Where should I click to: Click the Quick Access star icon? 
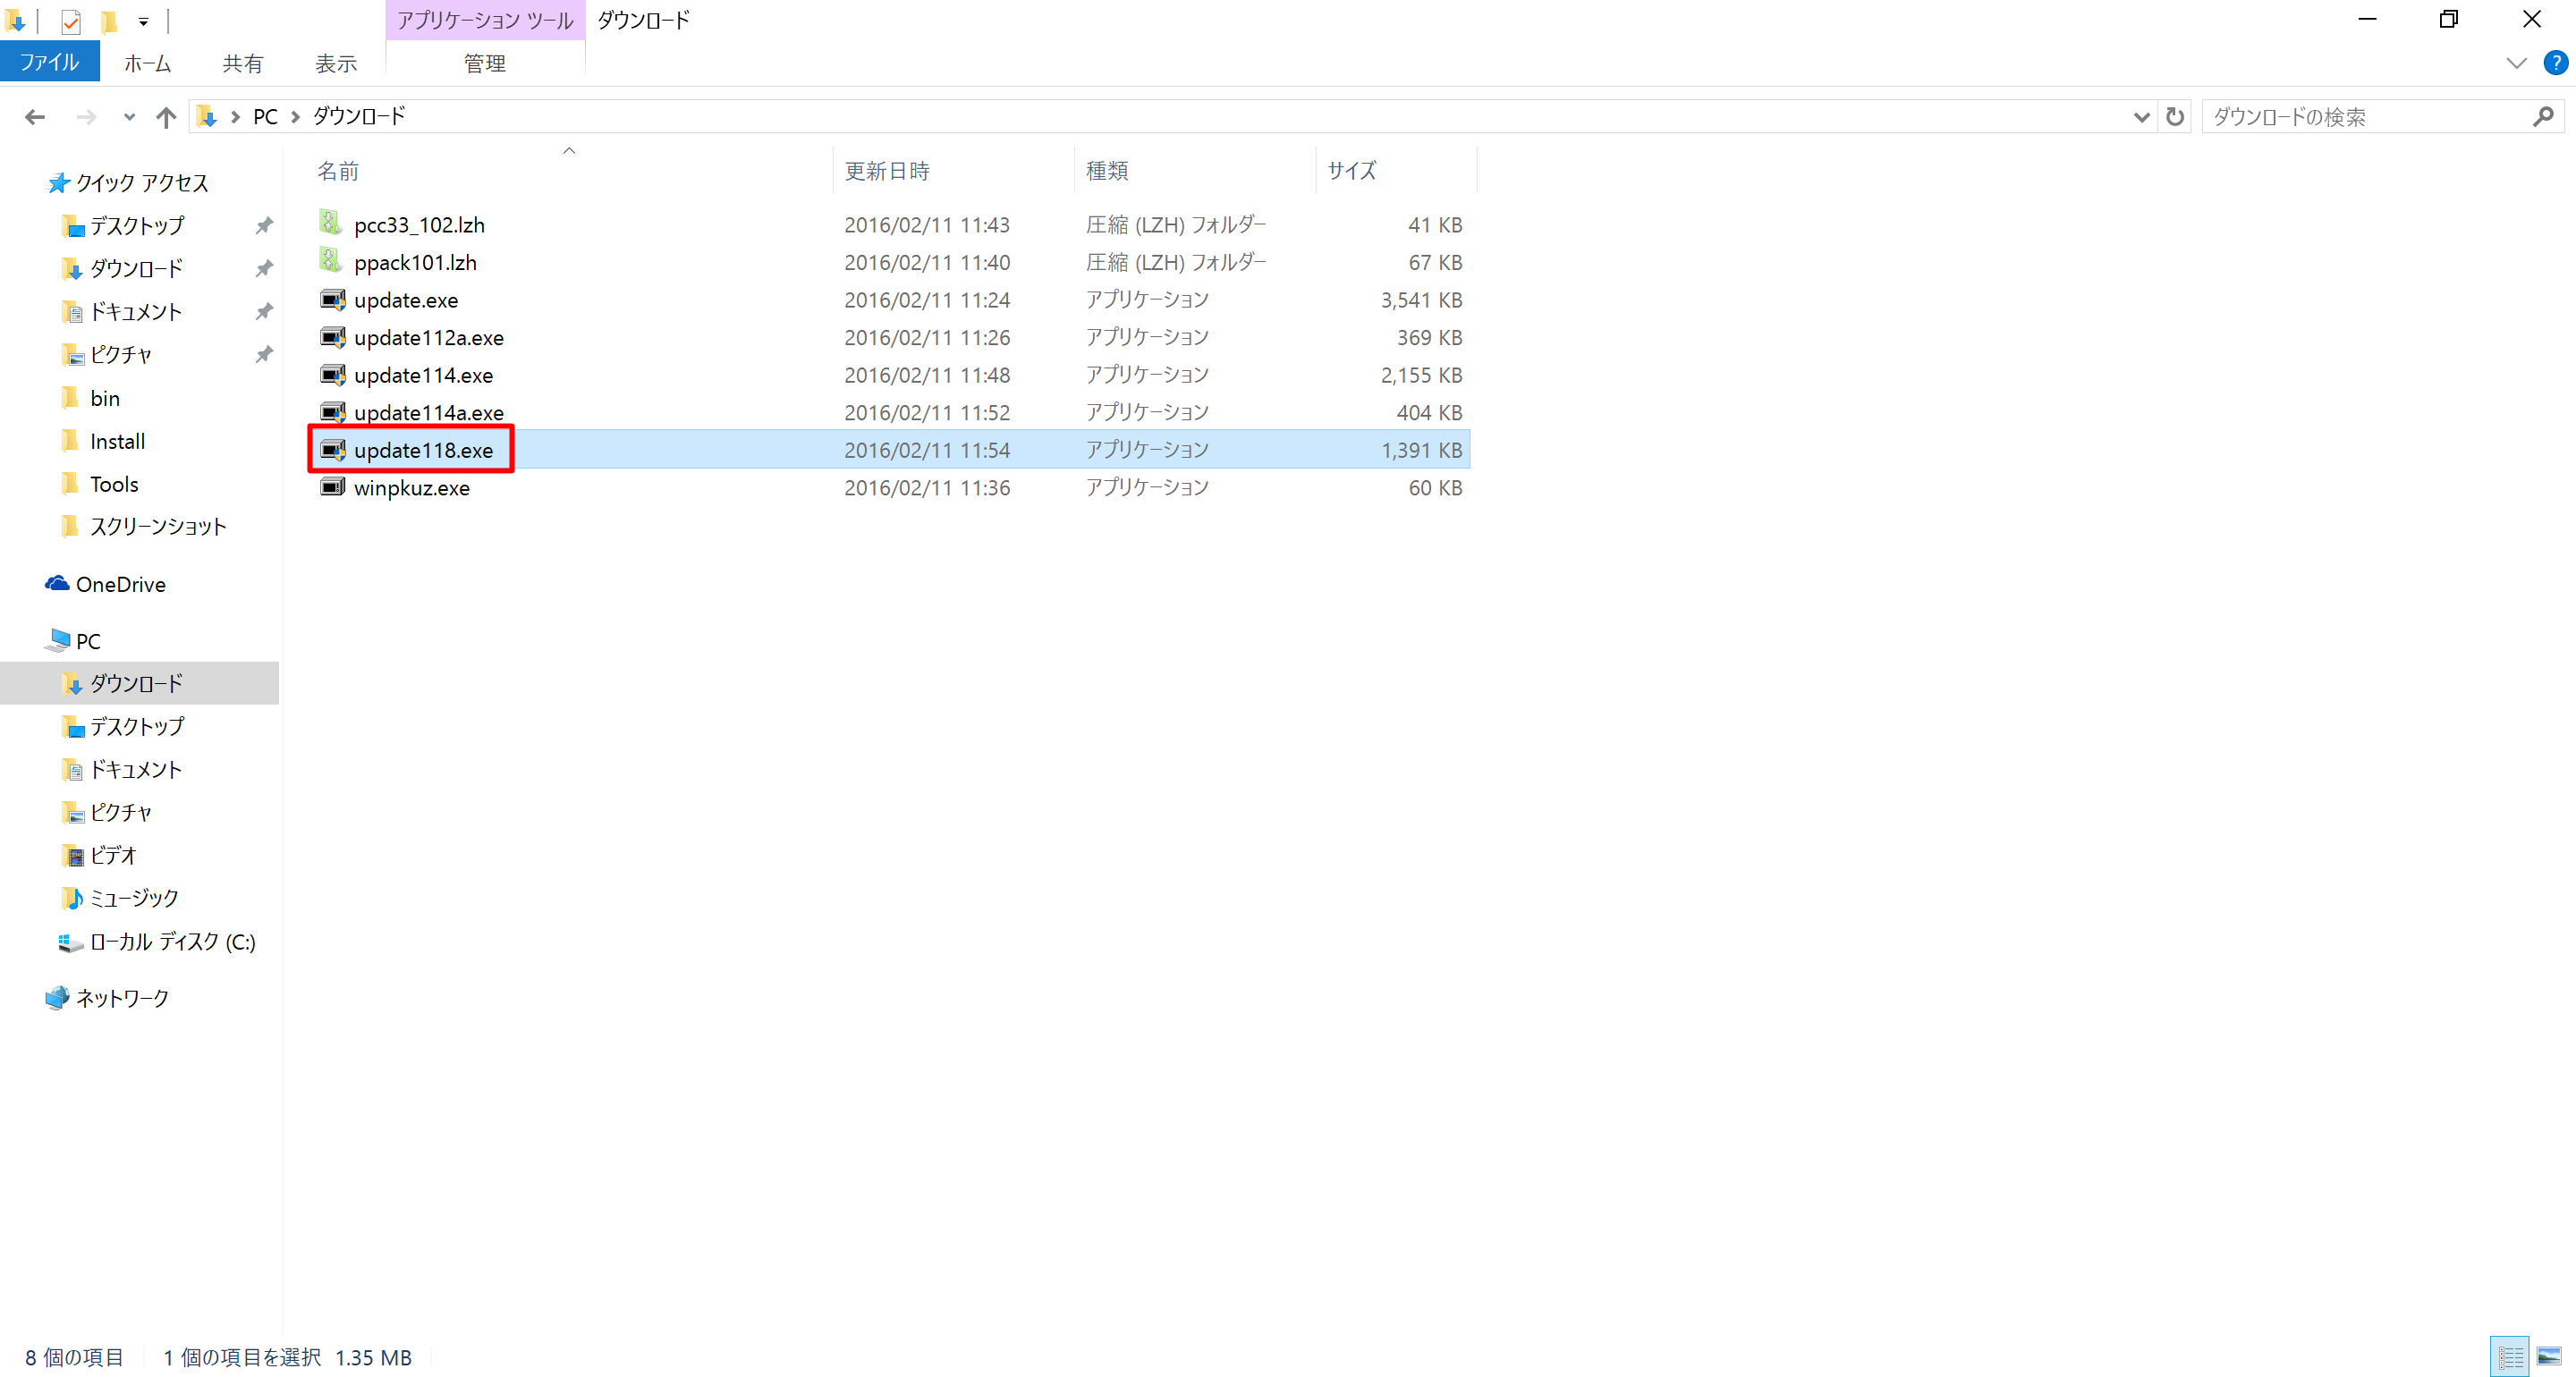[x=58, y=182]
